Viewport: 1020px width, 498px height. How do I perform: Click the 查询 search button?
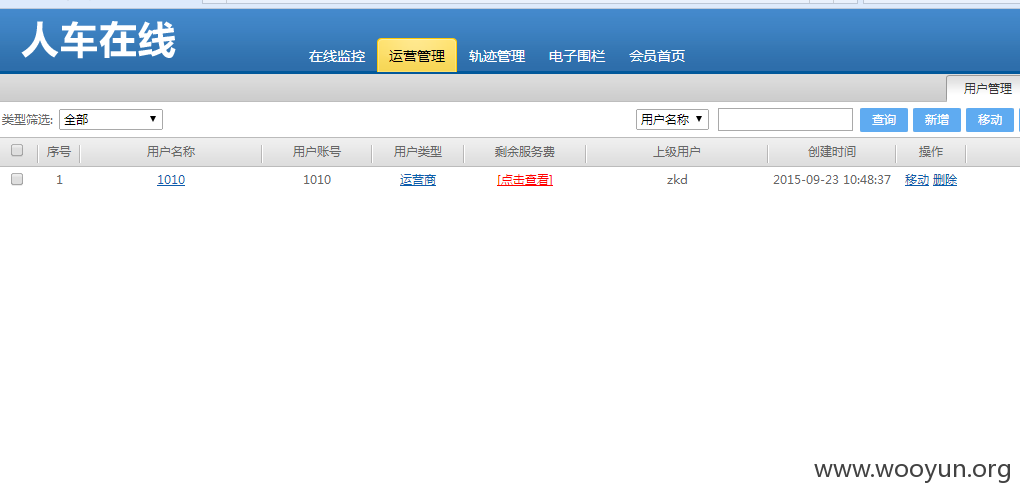tap(884, 120)
